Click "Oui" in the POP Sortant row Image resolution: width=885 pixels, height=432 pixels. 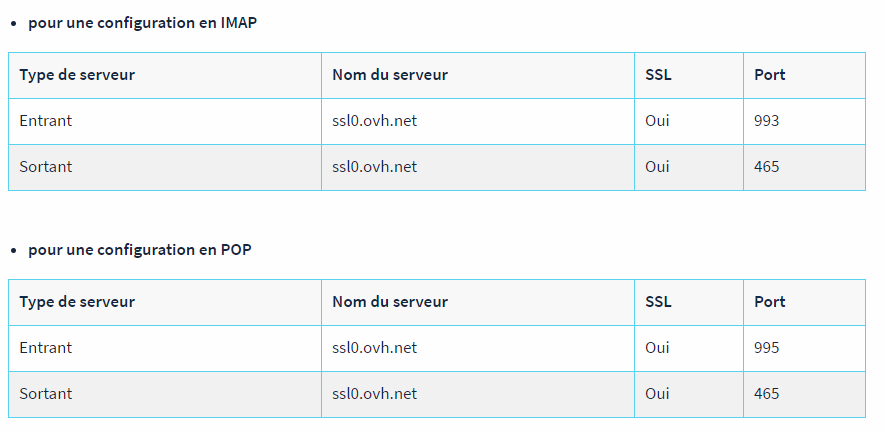657,394
